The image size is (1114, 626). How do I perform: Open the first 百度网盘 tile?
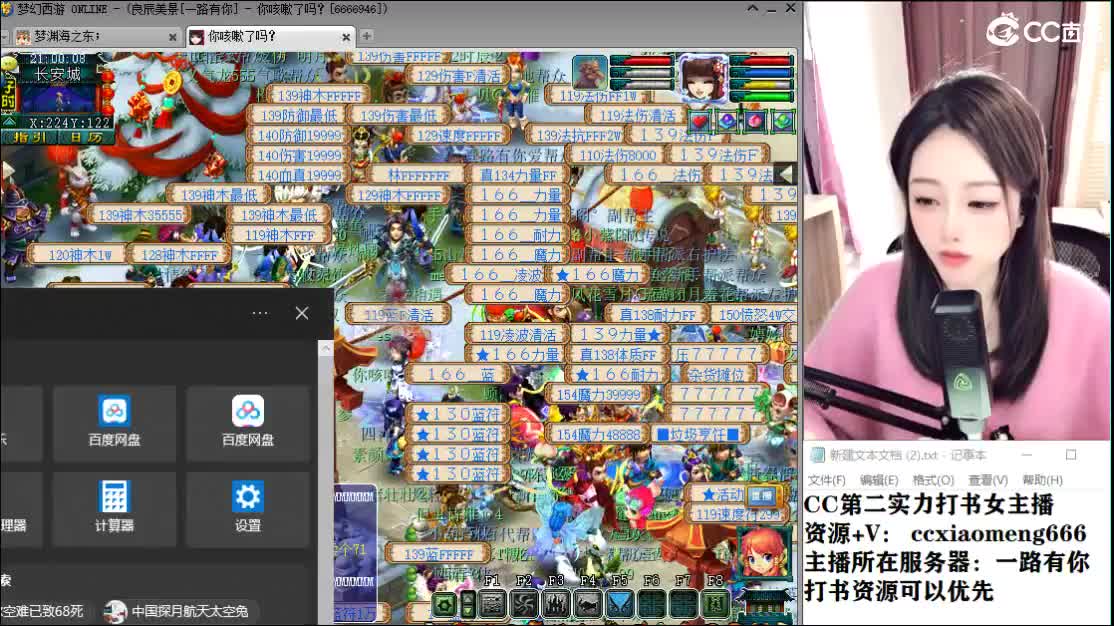114,423
